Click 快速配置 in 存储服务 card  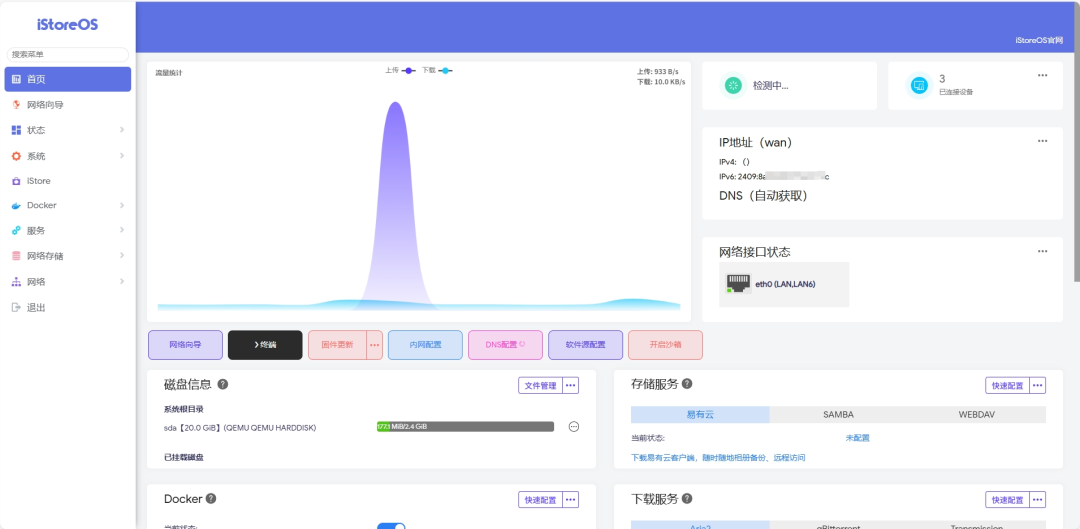pos(1008,386)
